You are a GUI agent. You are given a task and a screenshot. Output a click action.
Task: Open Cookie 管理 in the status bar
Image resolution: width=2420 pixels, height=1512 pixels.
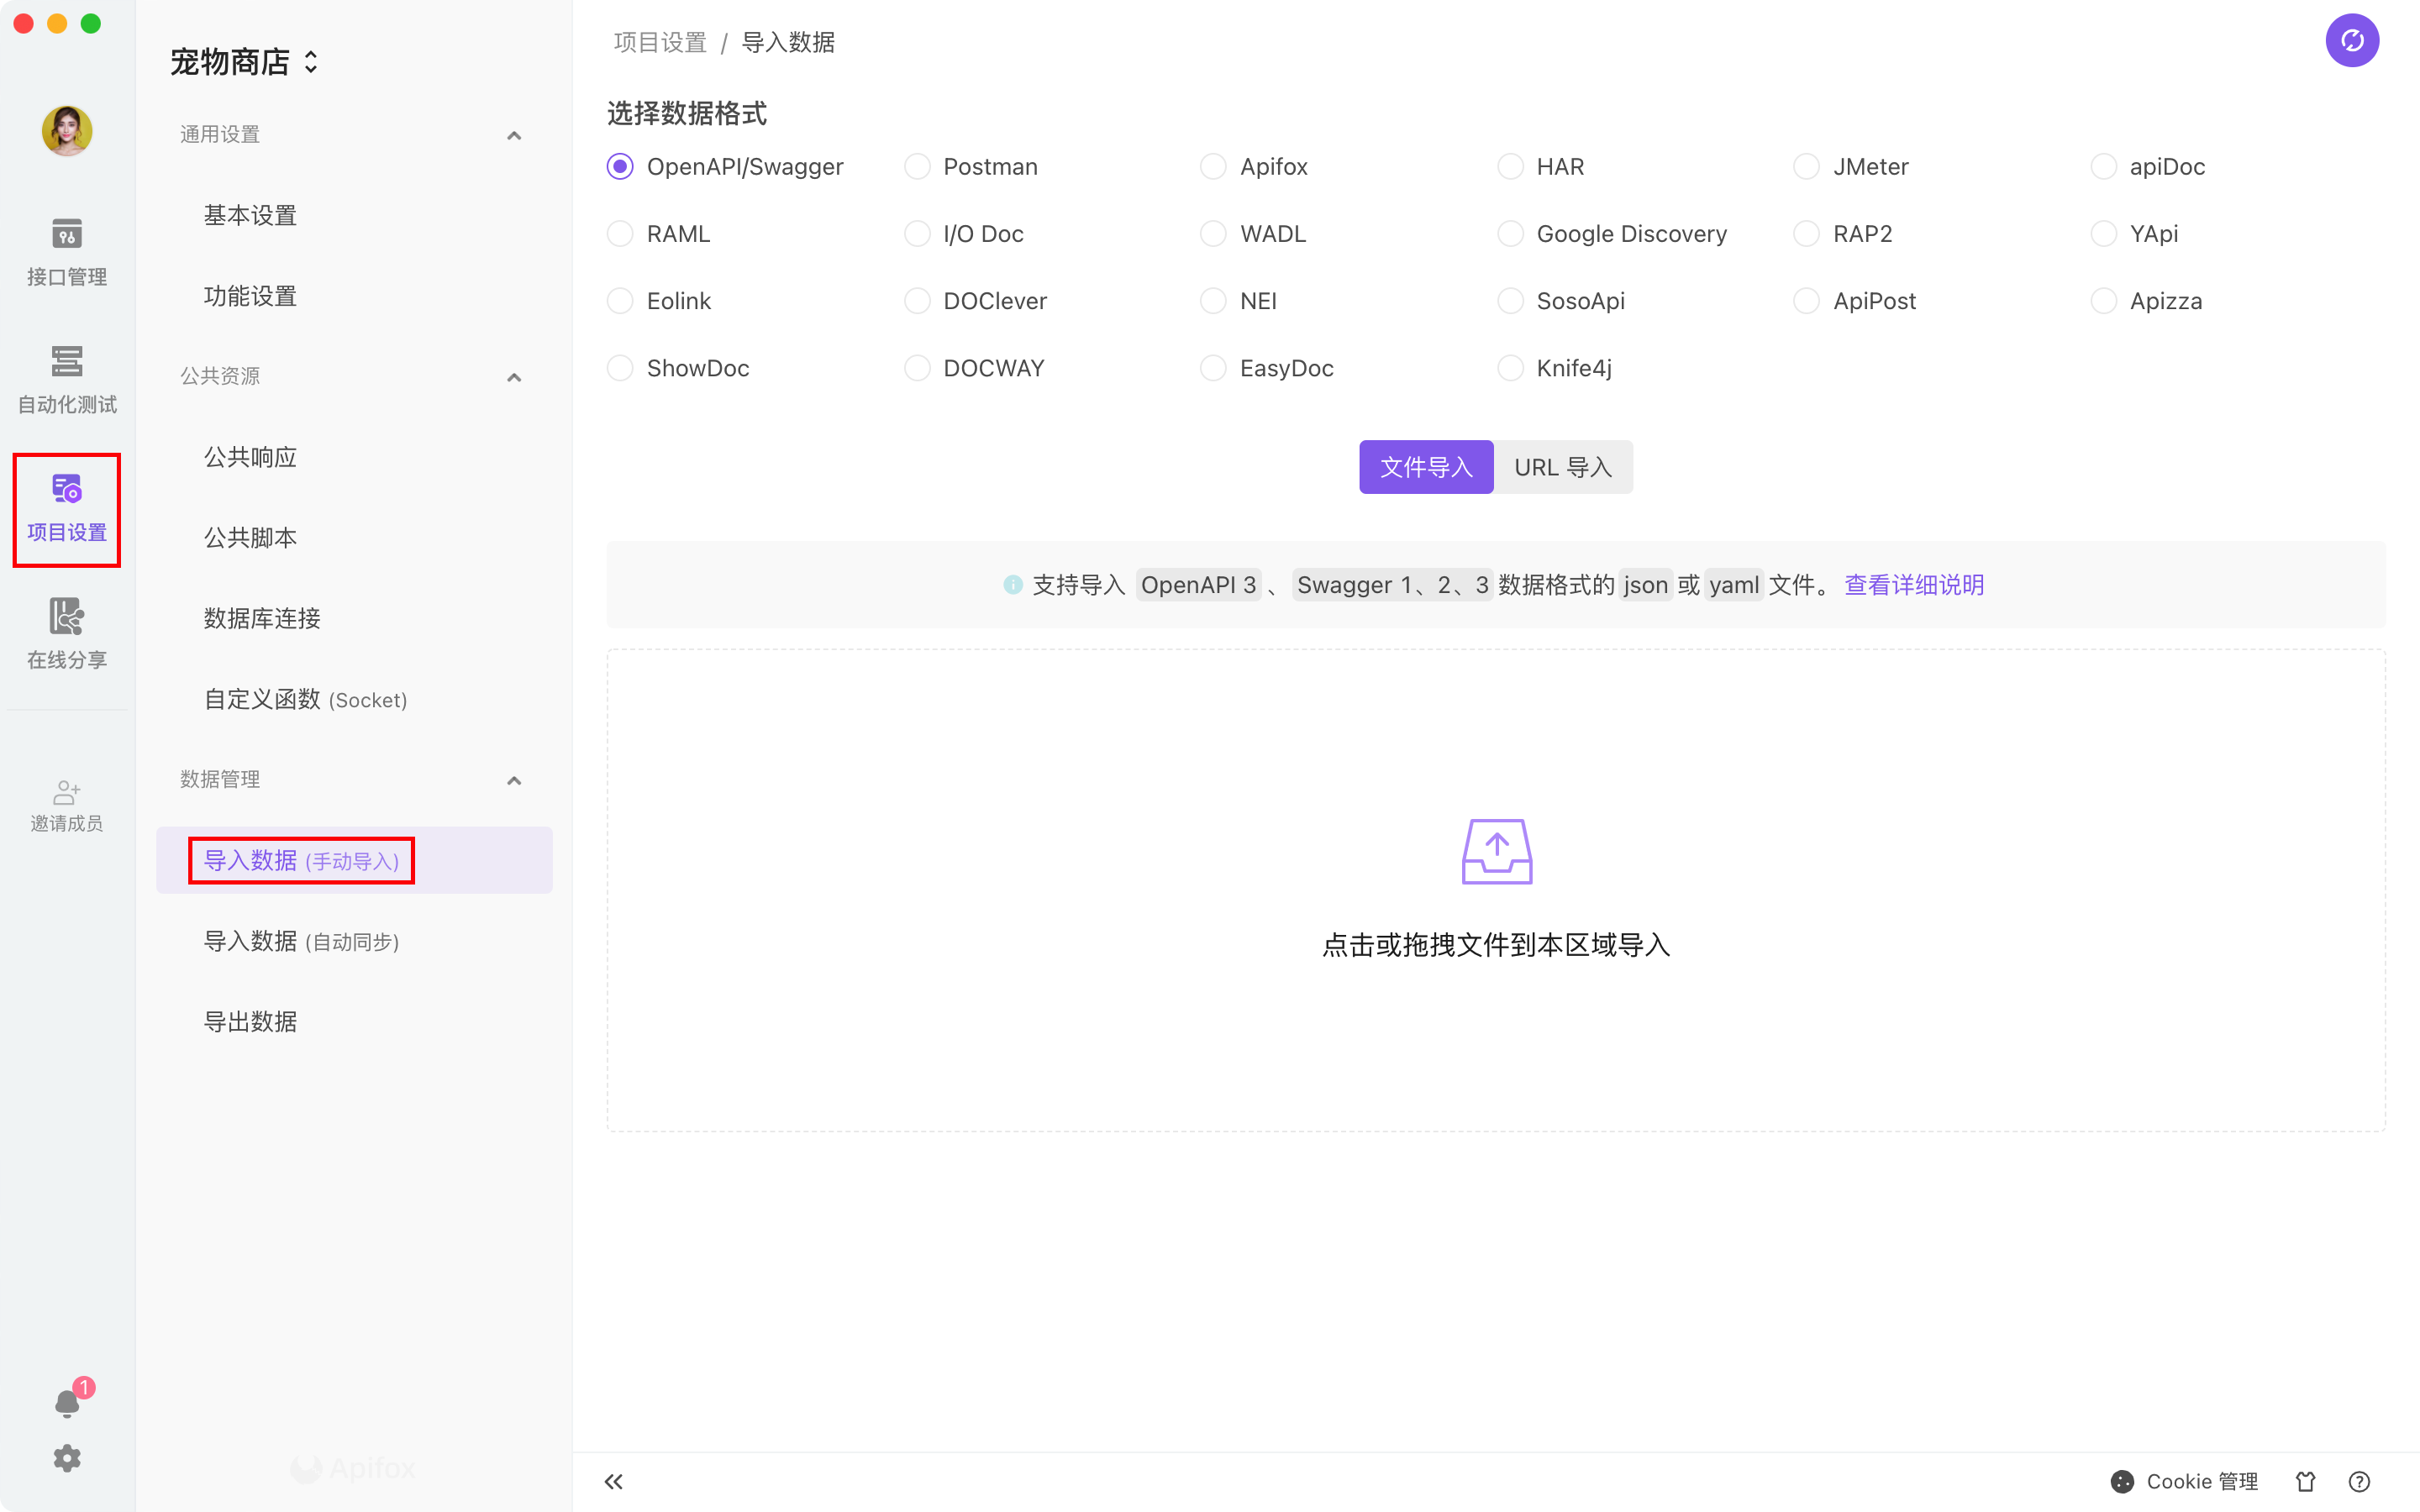pyautogui.click(x=2185, y=1481)
